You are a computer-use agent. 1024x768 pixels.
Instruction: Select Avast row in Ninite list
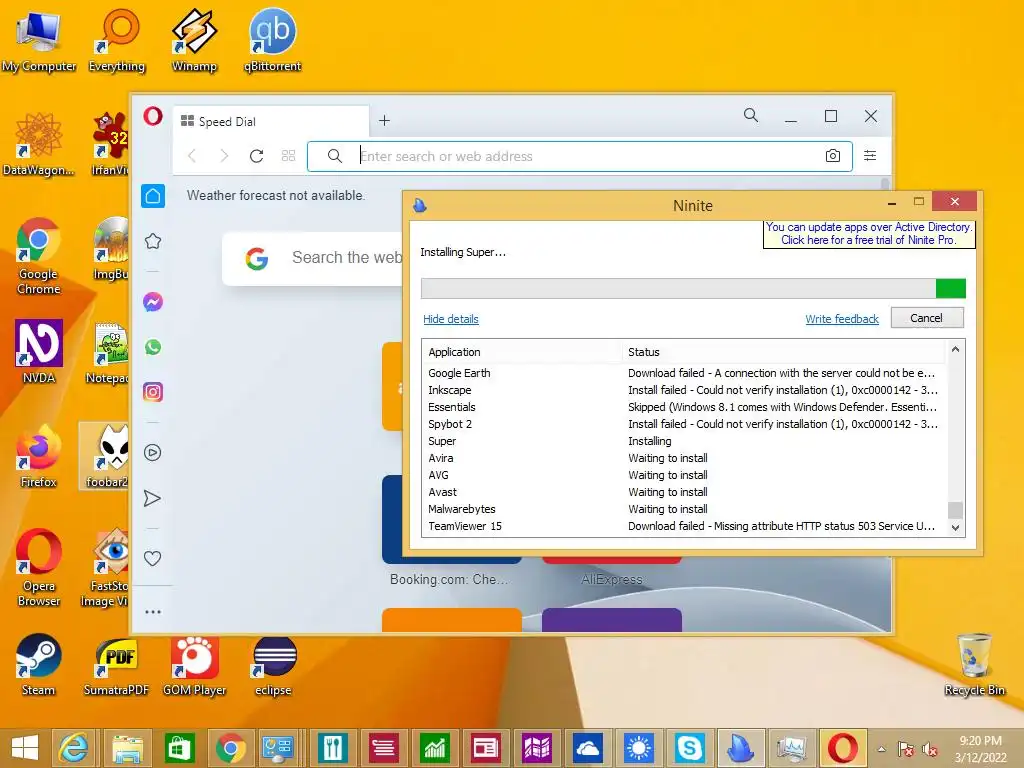click(x=684, y=492)
